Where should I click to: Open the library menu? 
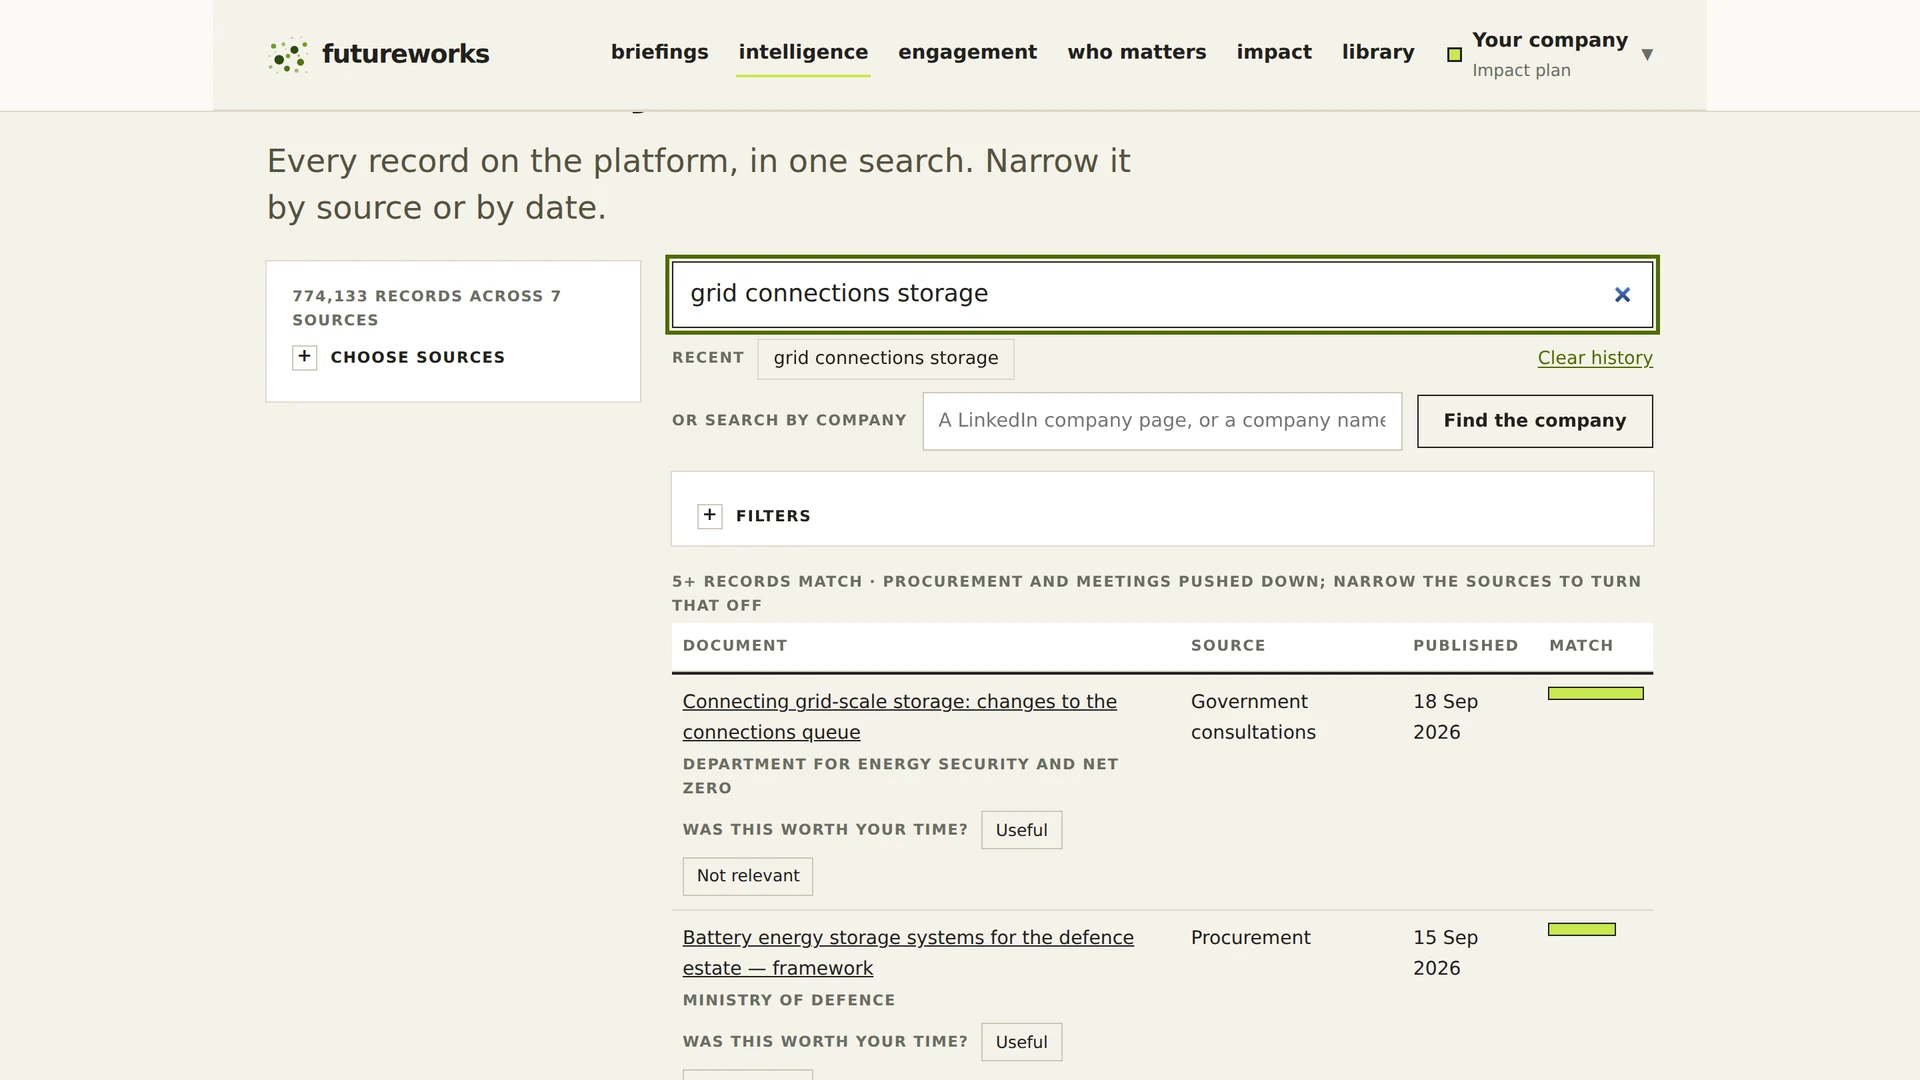pos(1378,52)
